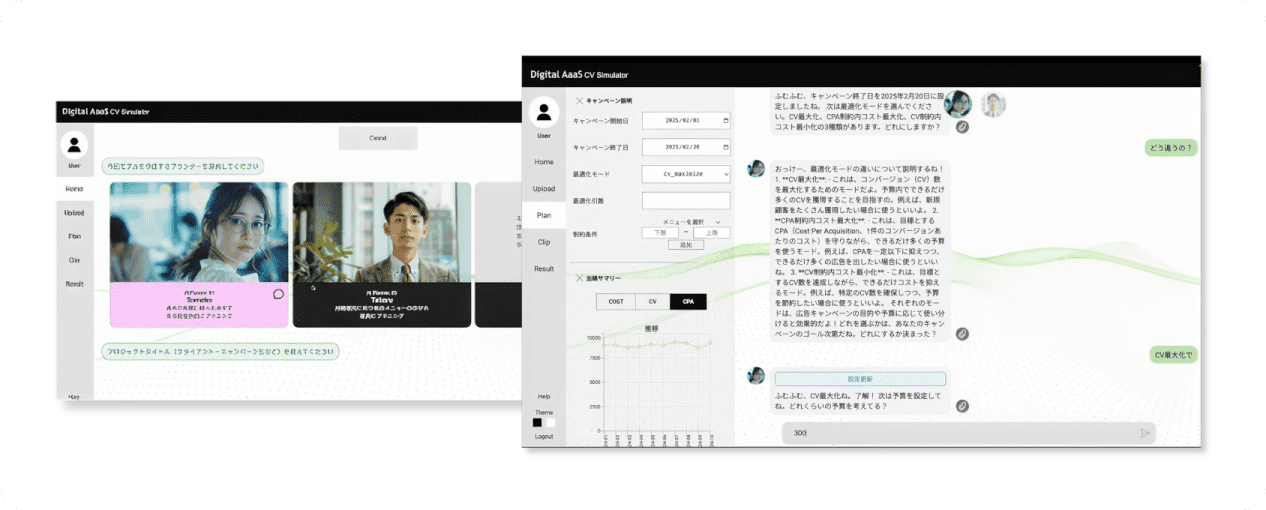Open calendar picker for campaign end date
Viewport: 1266px width, 510px height.
[725, 147]
